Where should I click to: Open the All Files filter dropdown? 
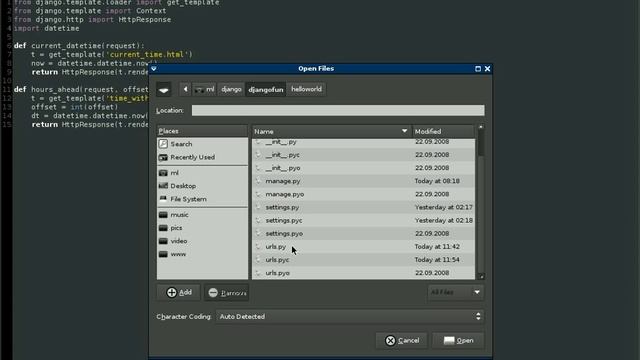click(x=456, y=292)
